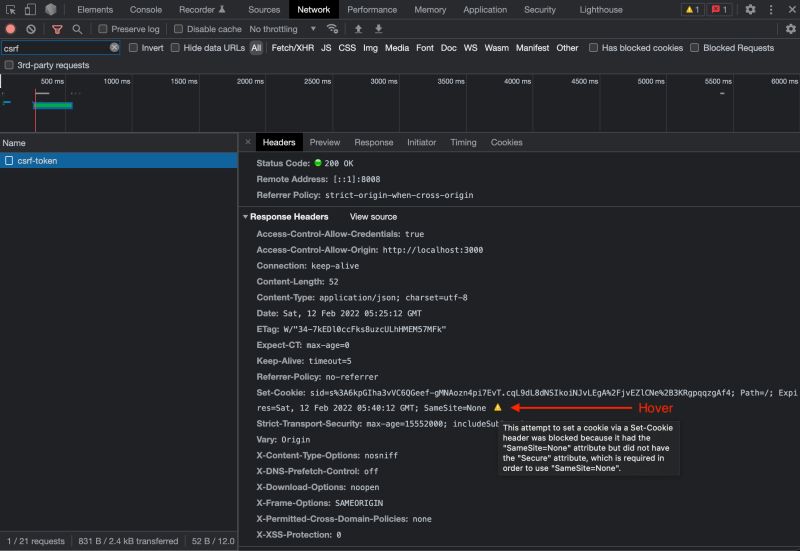Click the 3D cube icon in toolbar
Viewport: 800px width, 551px height.
51,9
